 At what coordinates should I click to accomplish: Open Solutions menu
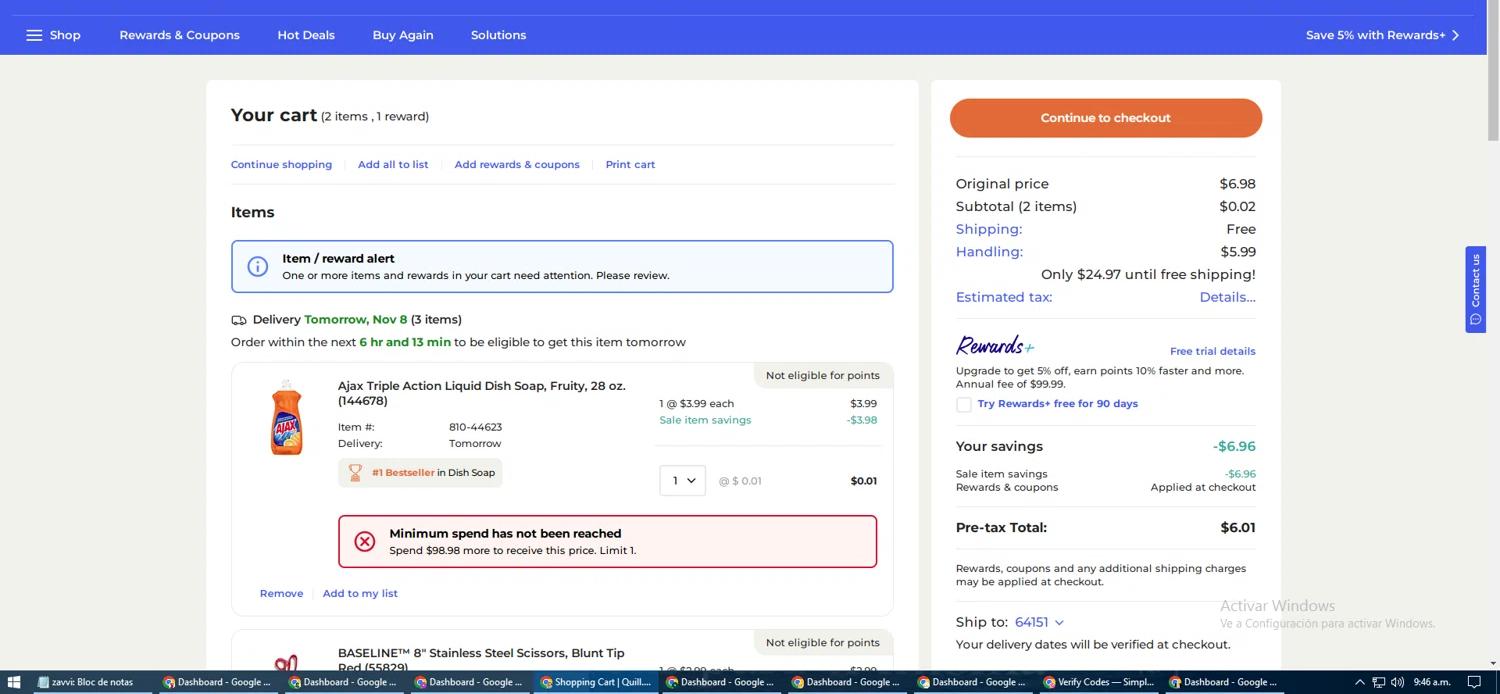tap(498, 35)
